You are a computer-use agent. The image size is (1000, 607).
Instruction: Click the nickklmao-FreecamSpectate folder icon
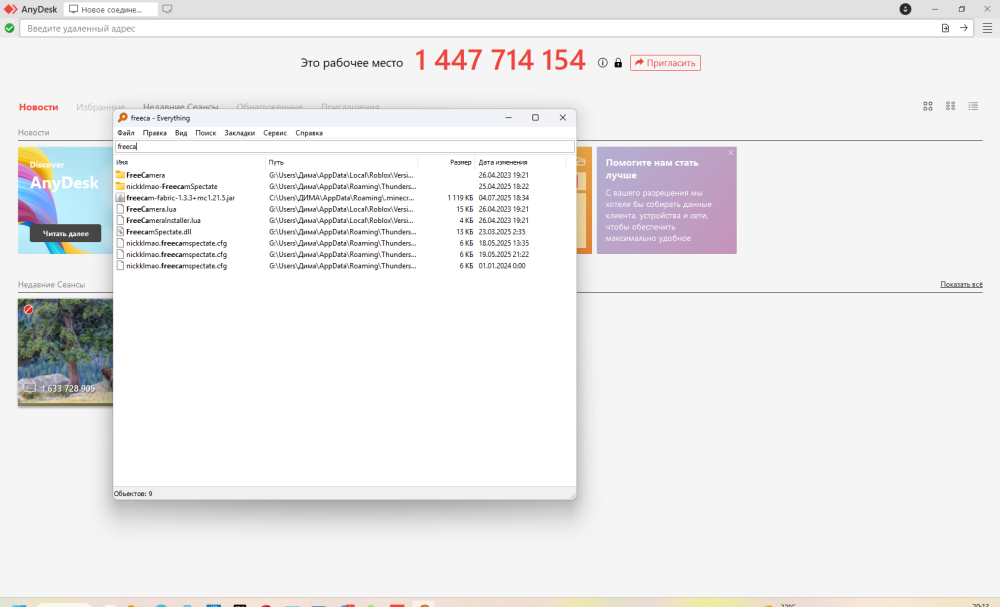(120, 186)
